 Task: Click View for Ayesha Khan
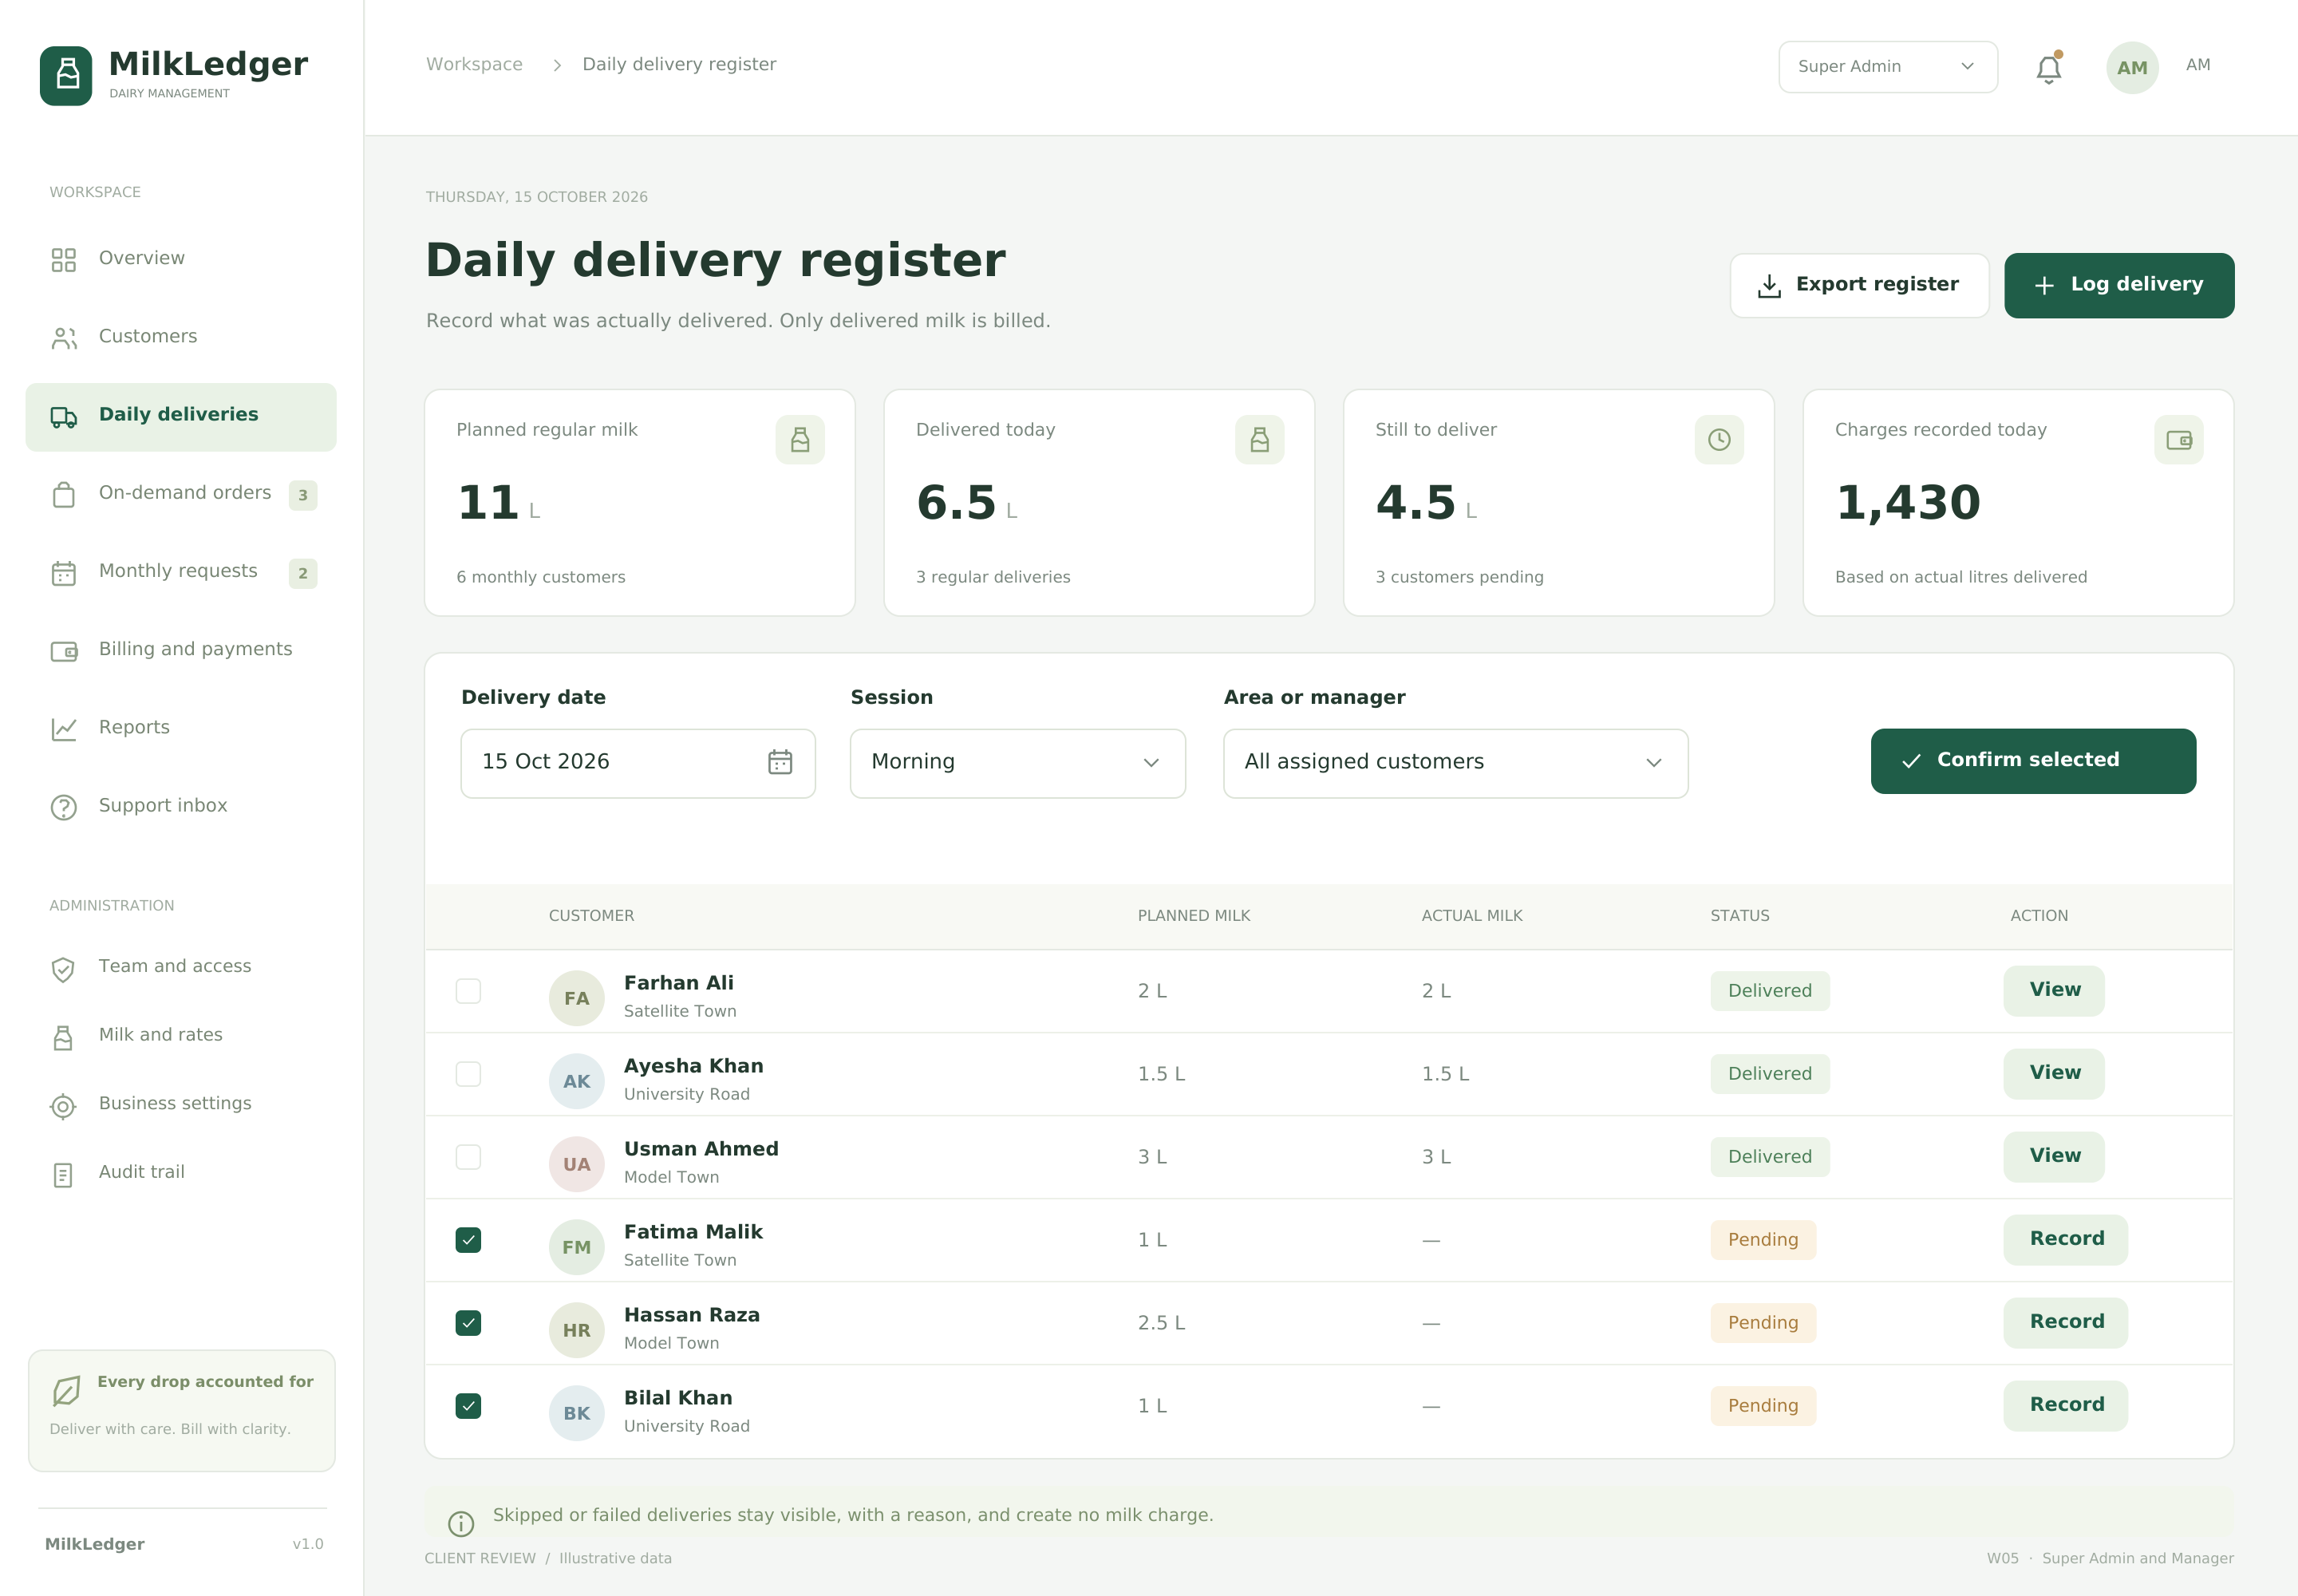[2054, 1074]
